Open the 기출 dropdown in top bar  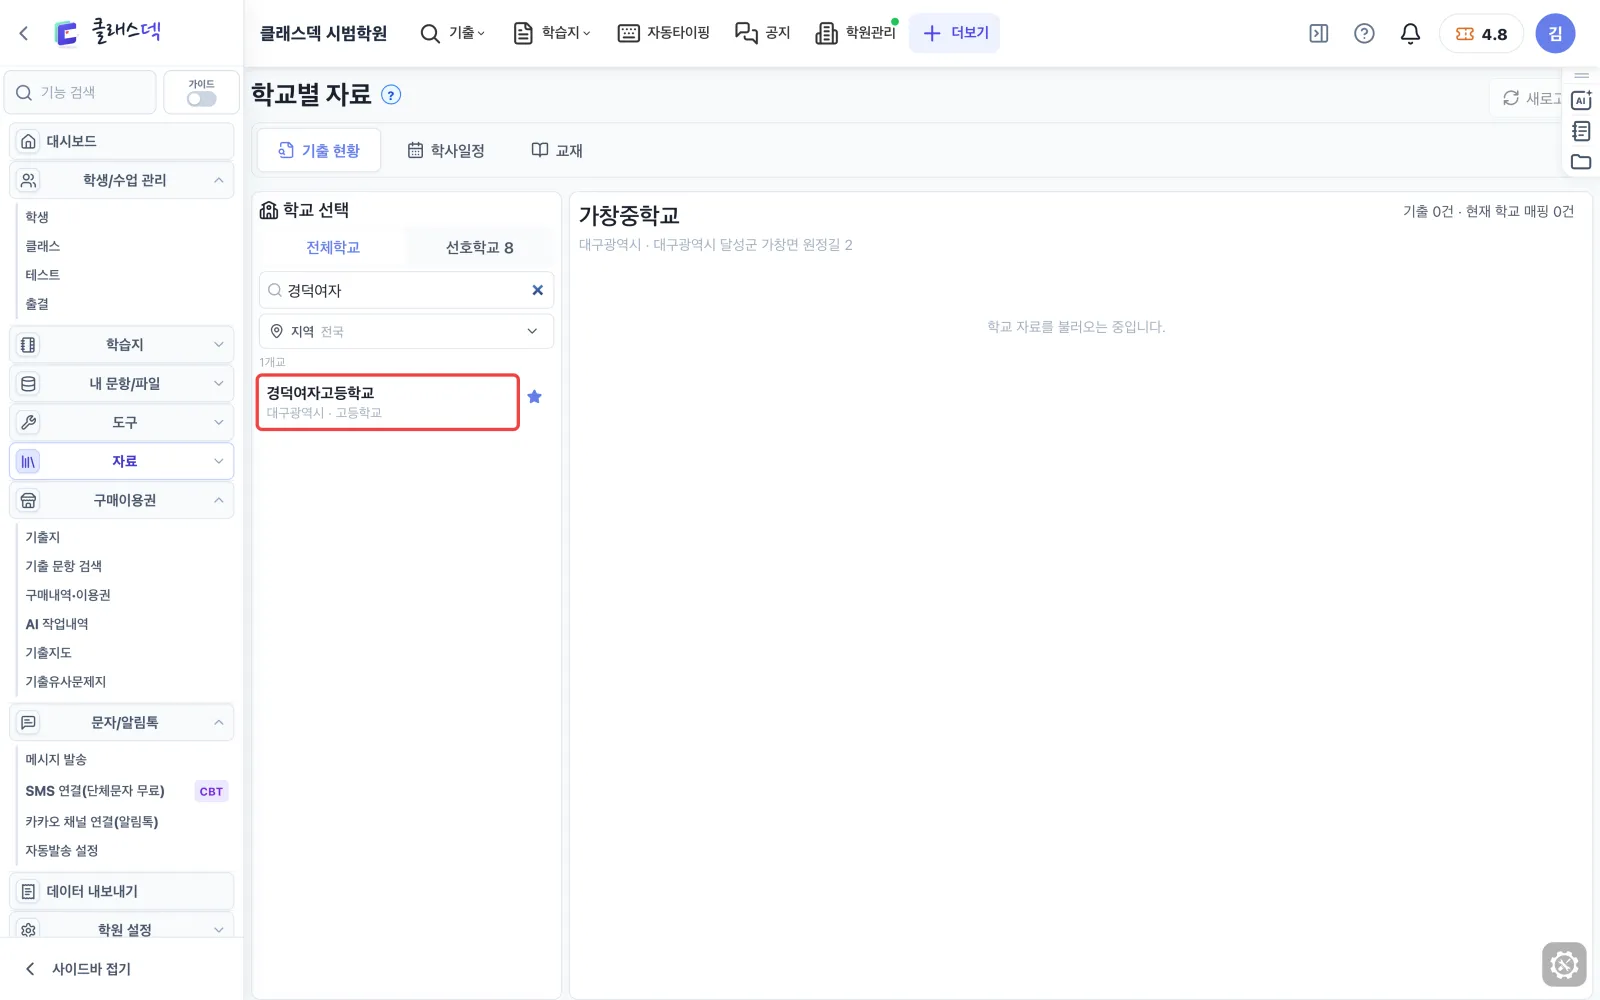453,33
